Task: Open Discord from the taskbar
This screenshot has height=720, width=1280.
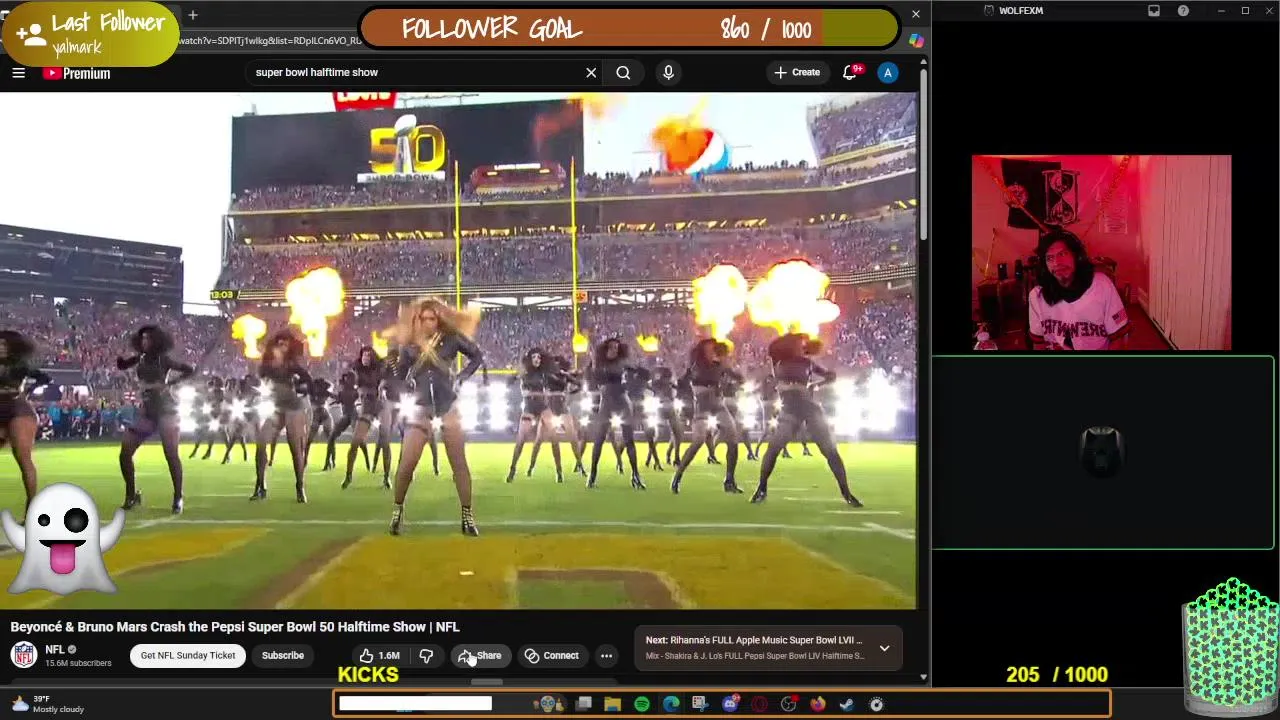Action: click(x=731, y=704)
